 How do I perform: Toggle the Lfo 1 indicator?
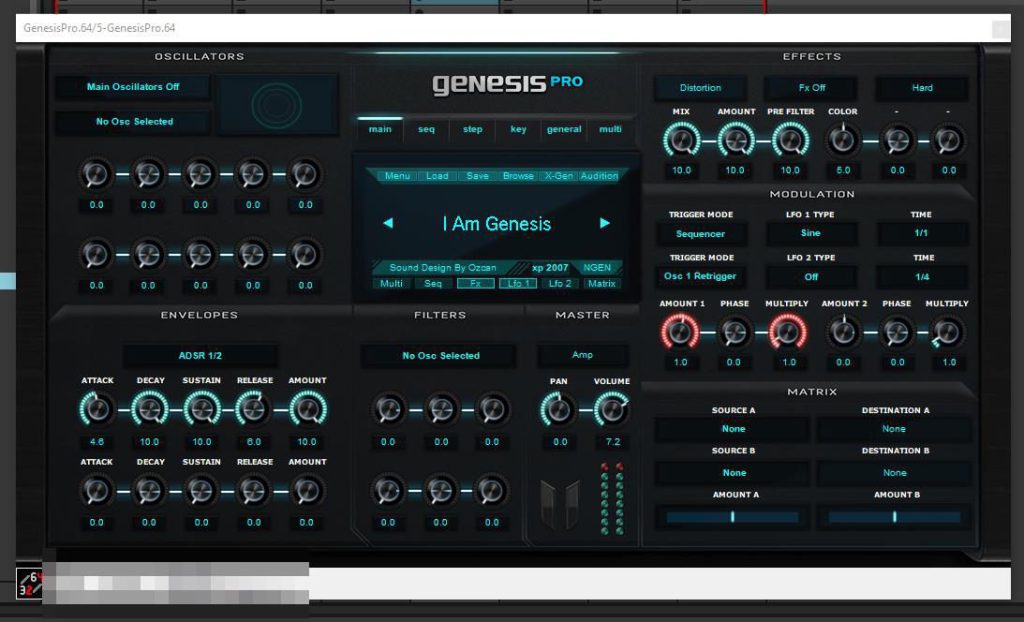click(x=518, y=284)
